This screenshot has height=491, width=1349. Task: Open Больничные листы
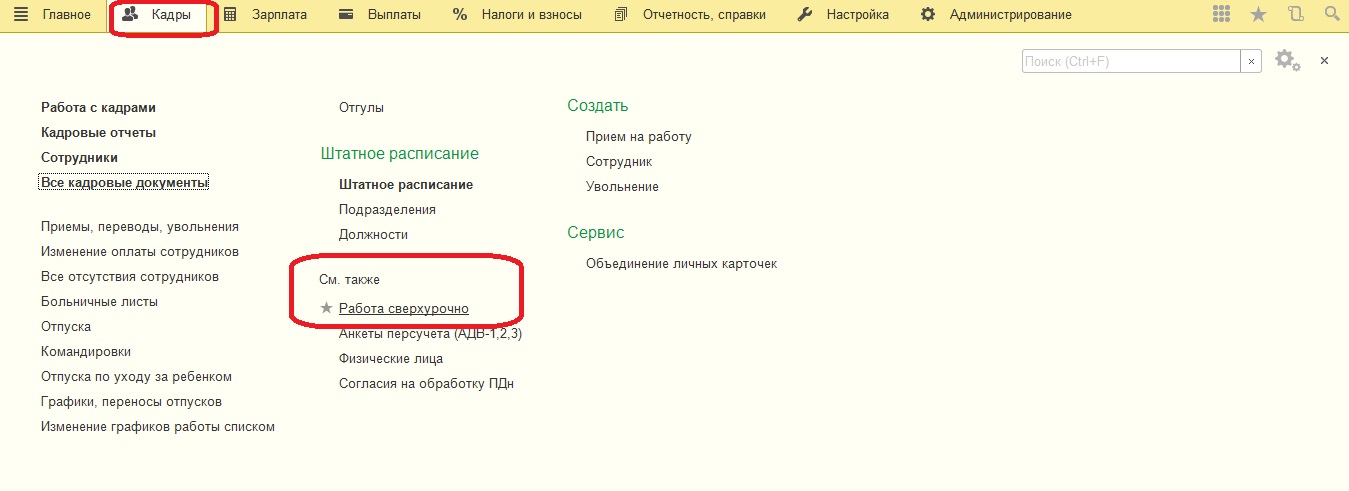(99, 302)
